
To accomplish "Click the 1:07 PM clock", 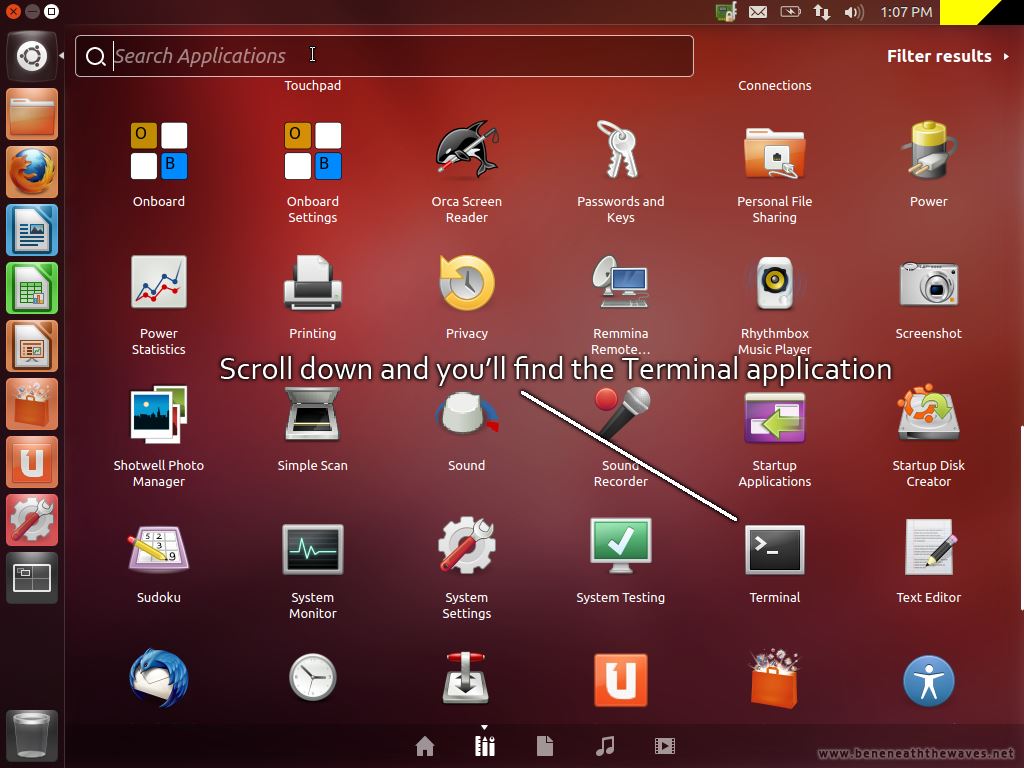I will pos(906,12).
